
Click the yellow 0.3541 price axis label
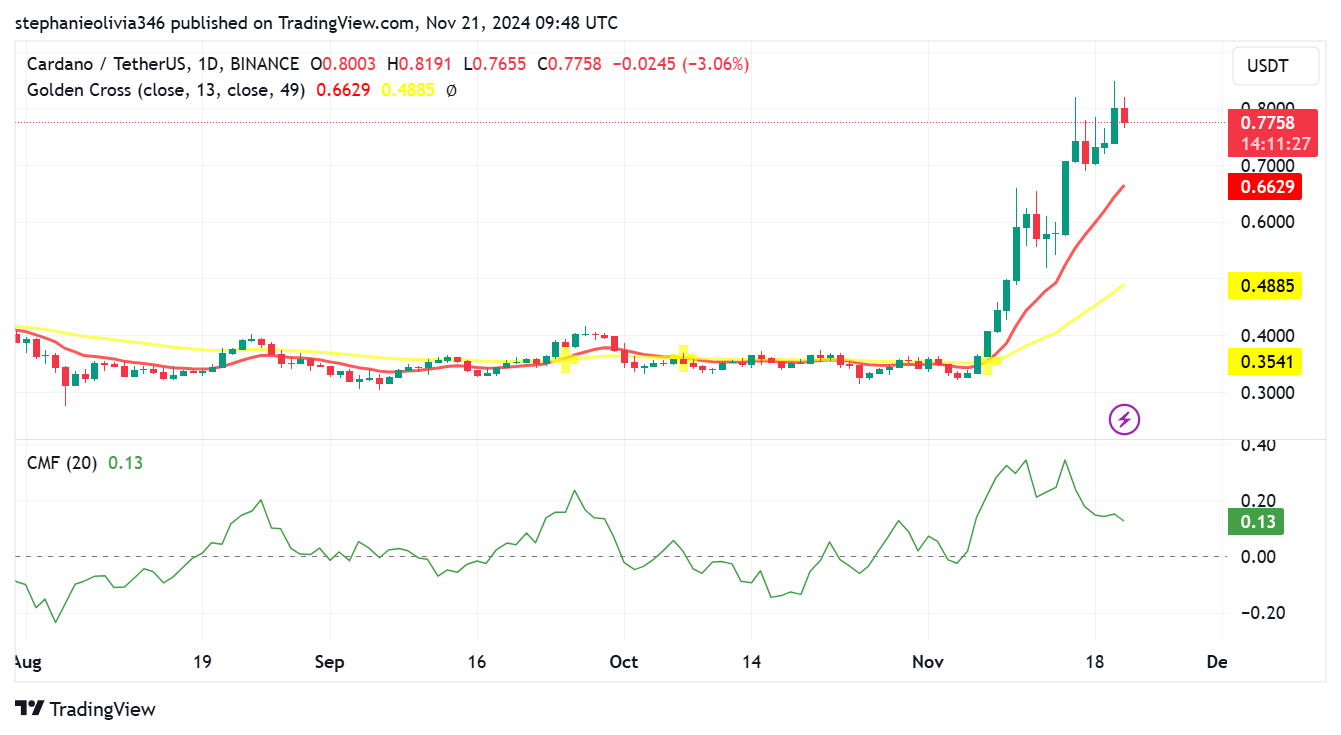pyautogui.click(x=1267, y=362)
